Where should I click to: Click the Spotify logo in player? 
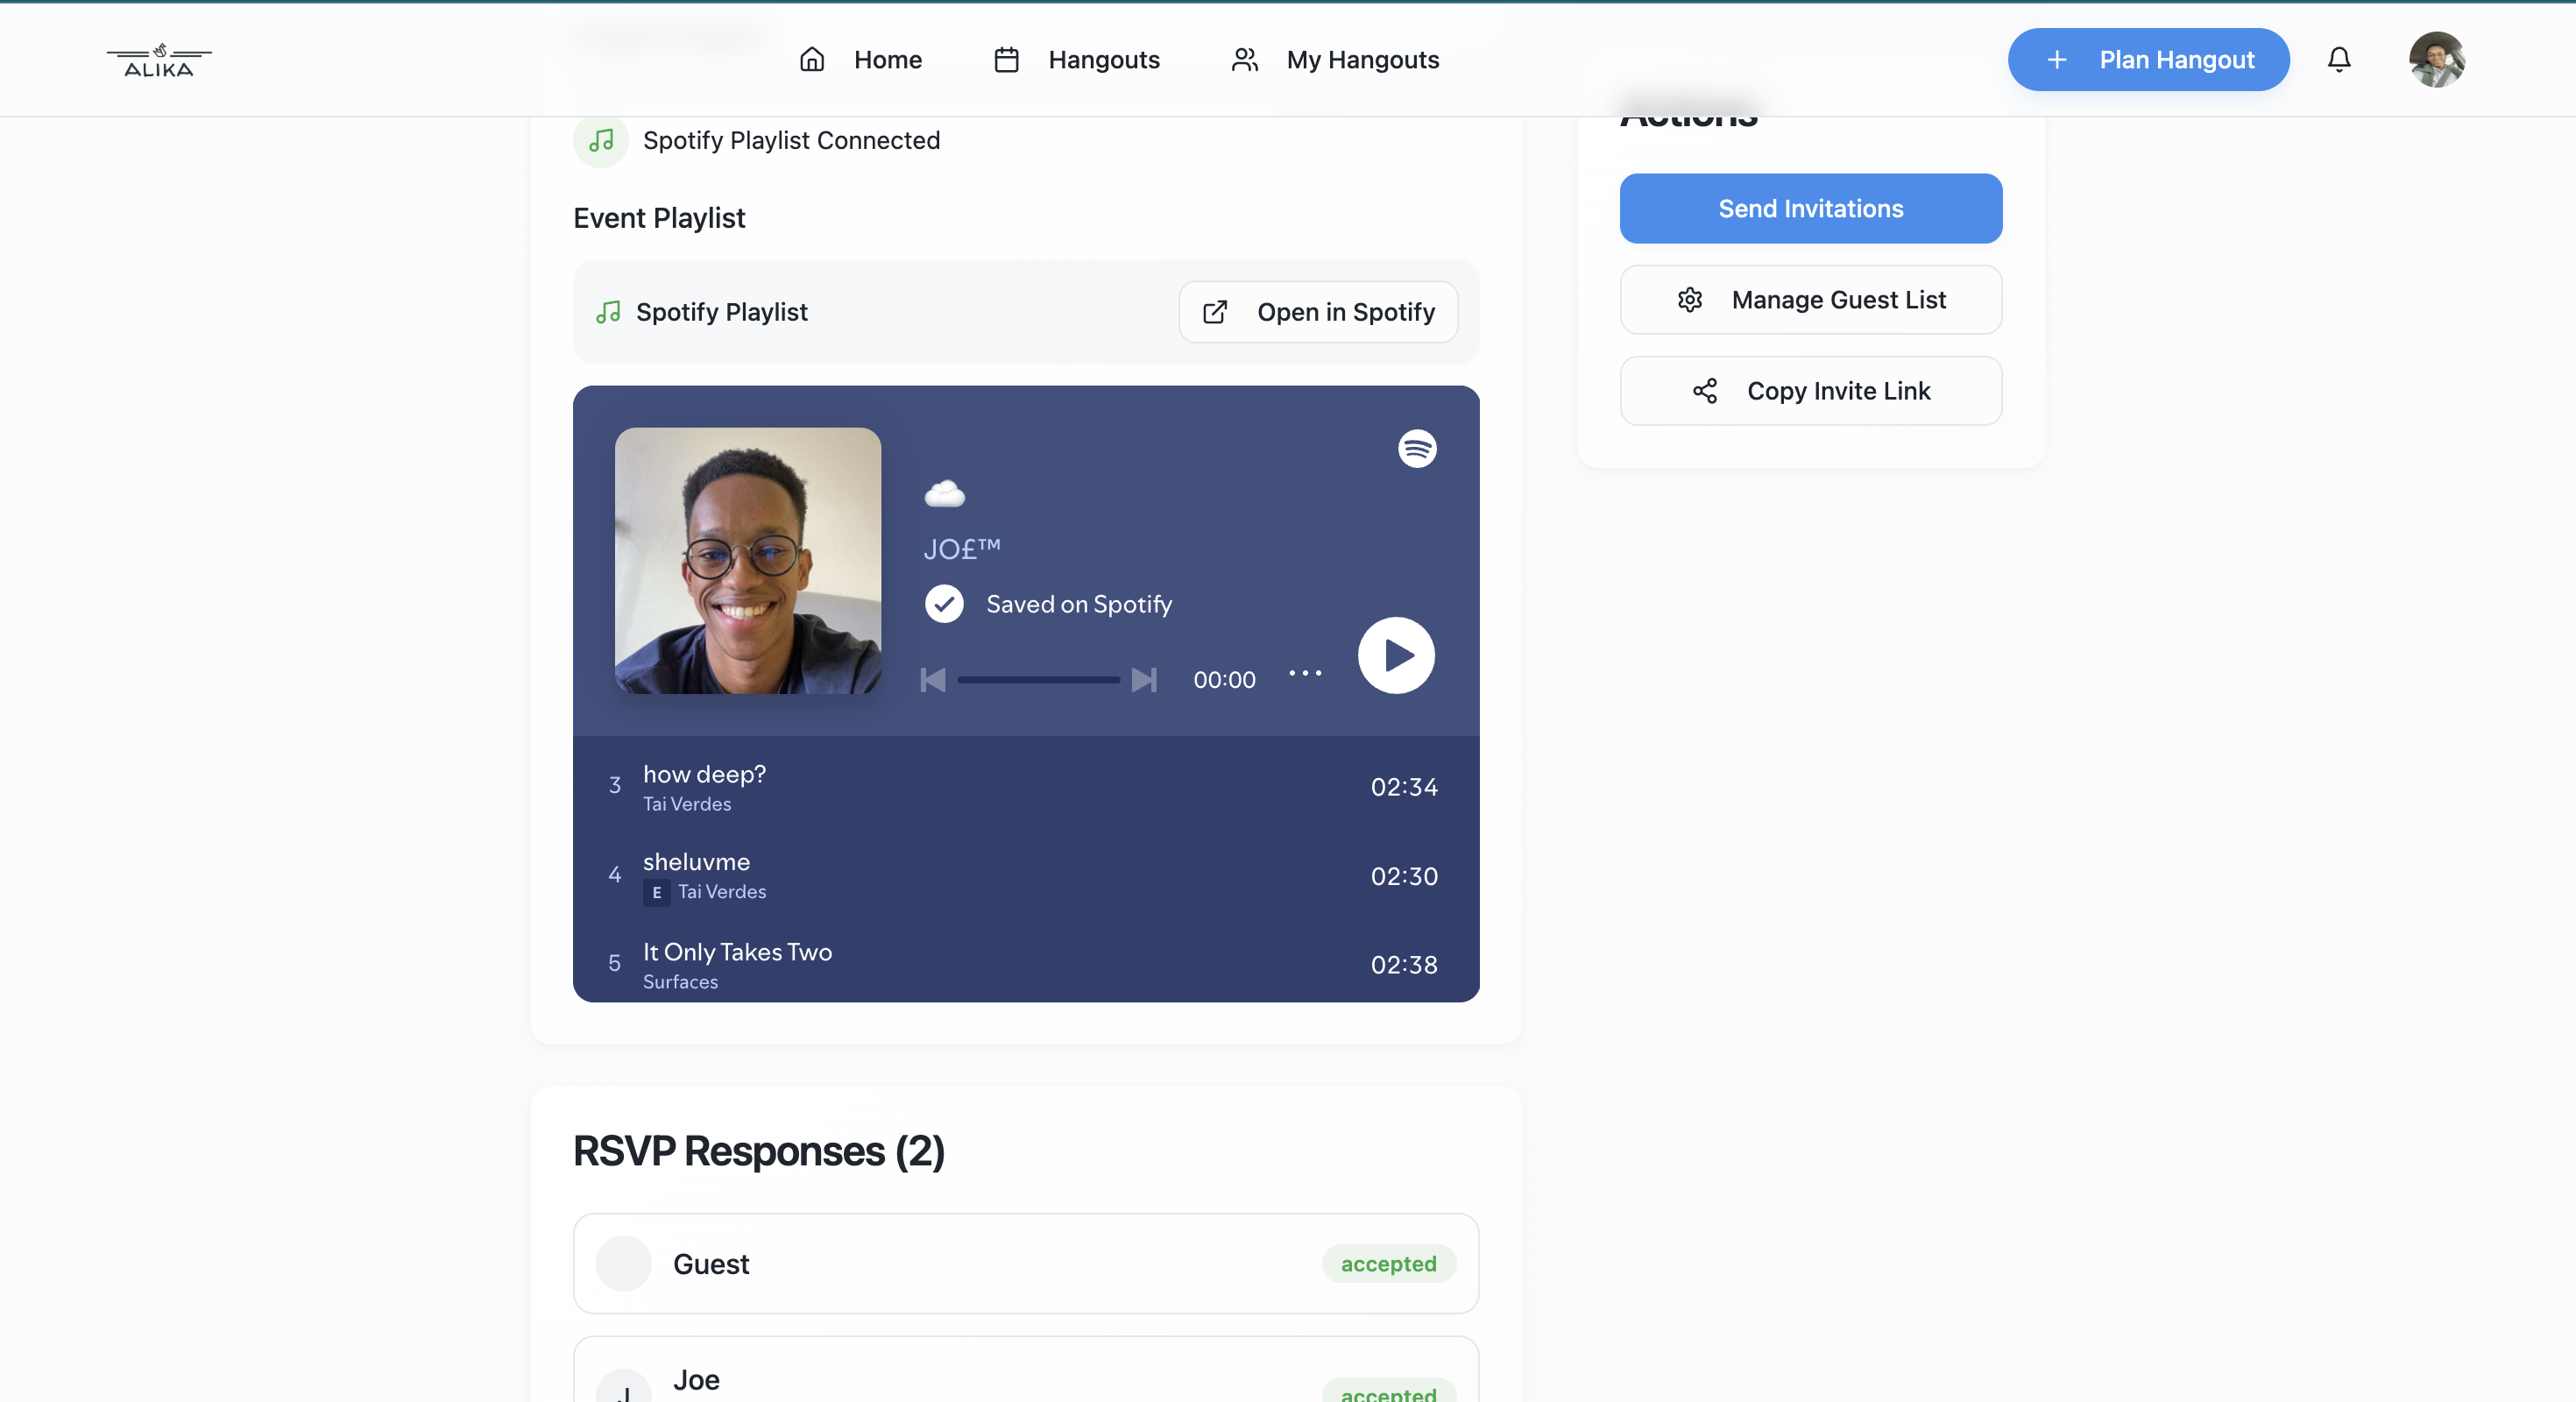(1417, 448)
